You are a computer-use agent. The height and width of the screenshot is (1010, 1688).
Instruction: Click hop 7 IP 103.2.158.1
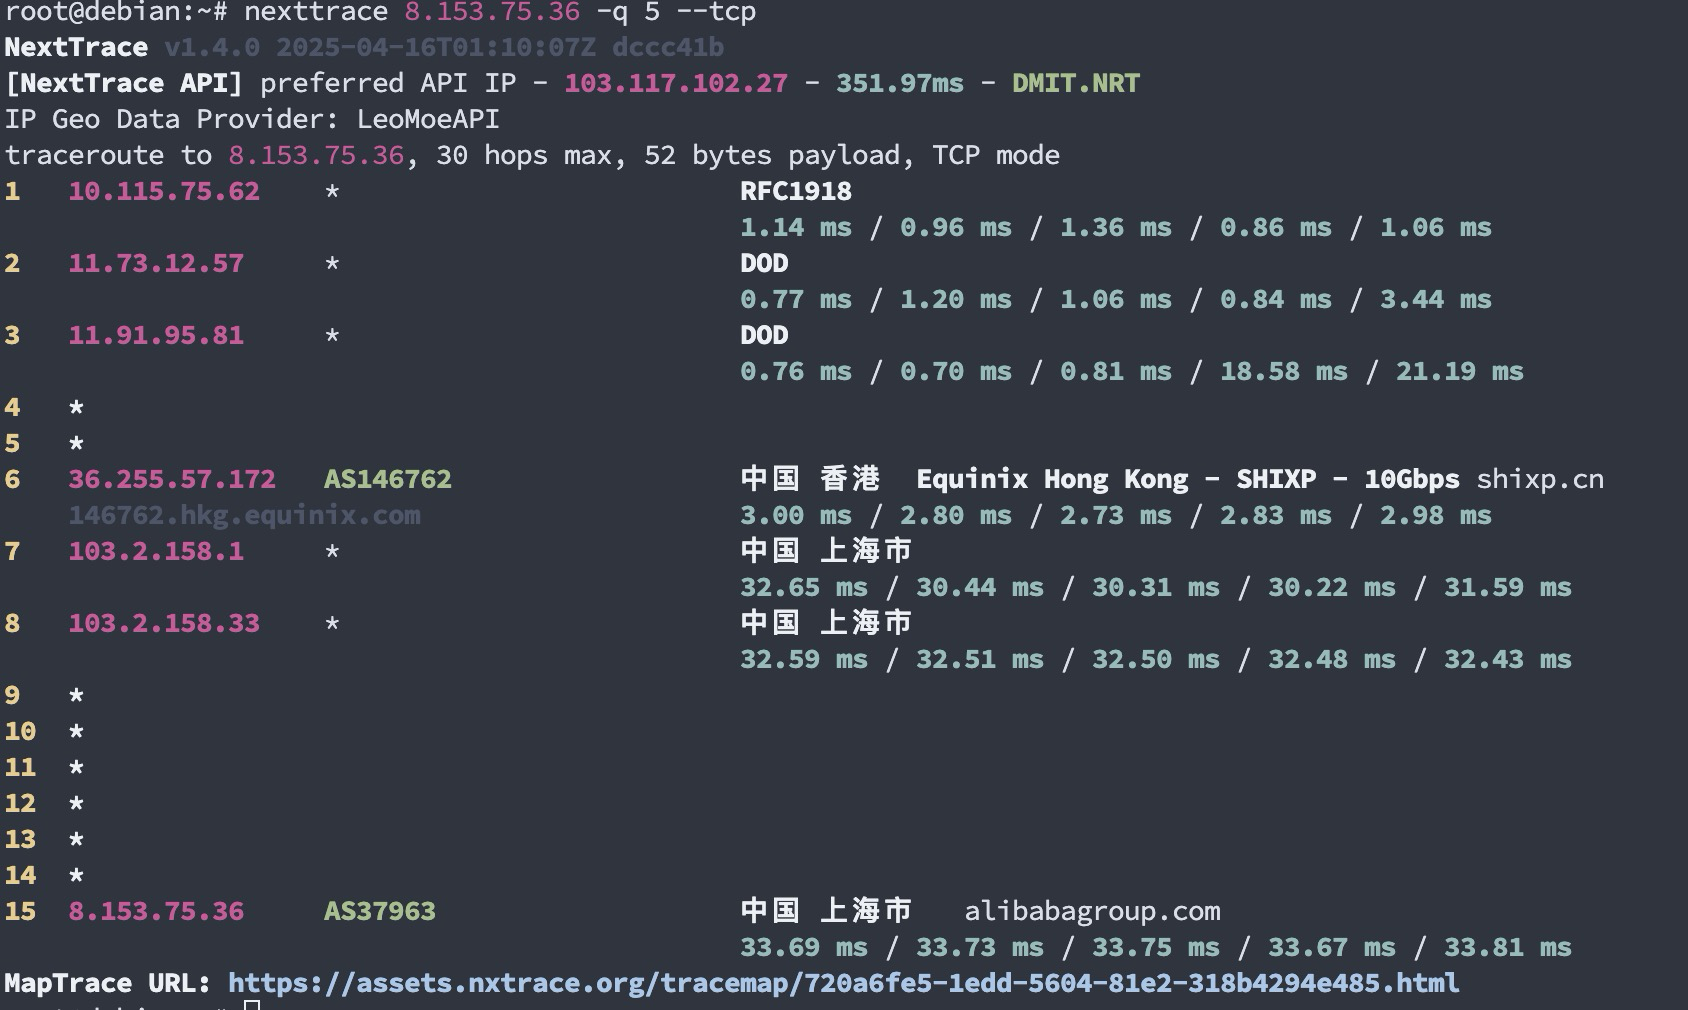tap(156, 551)
